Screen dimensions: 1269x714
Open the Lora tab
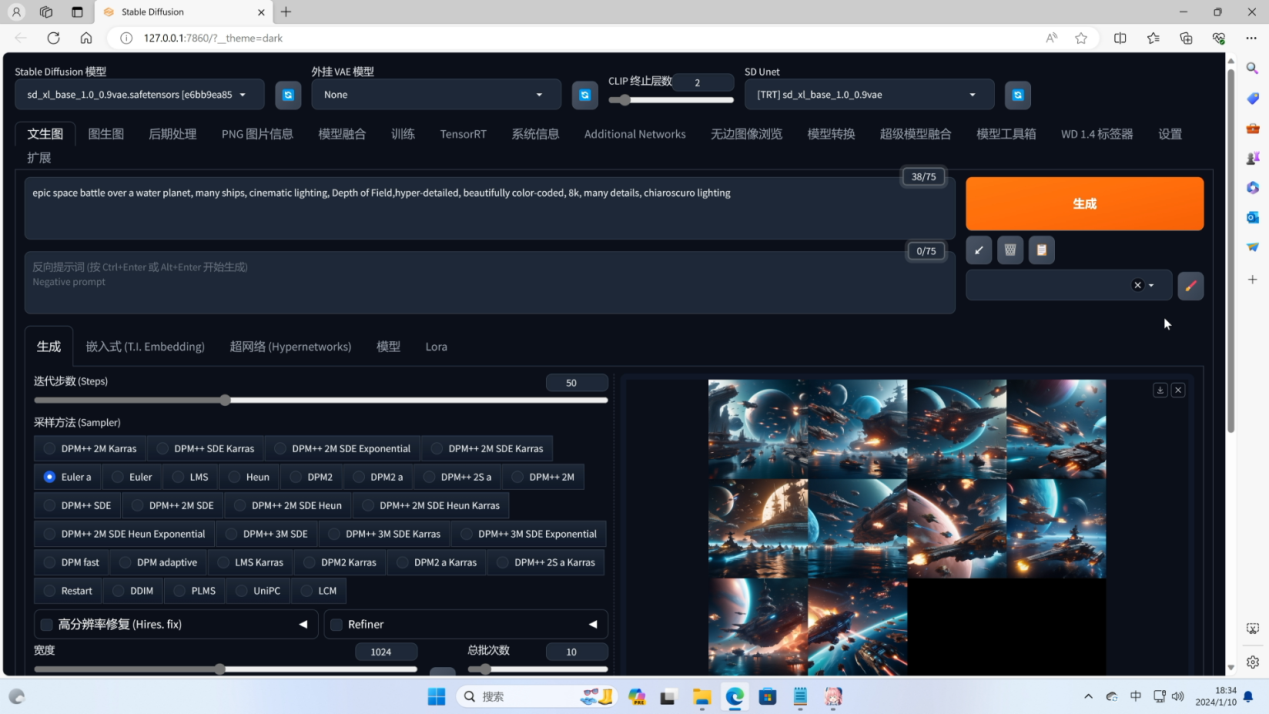click(436, 347)
